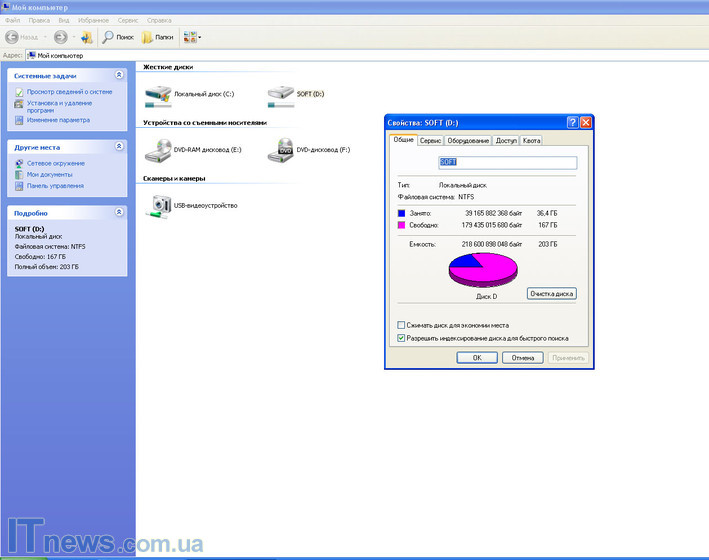709x560 pixels.
Task: Click the SOFT volume label text field
Action: point(508,162)
